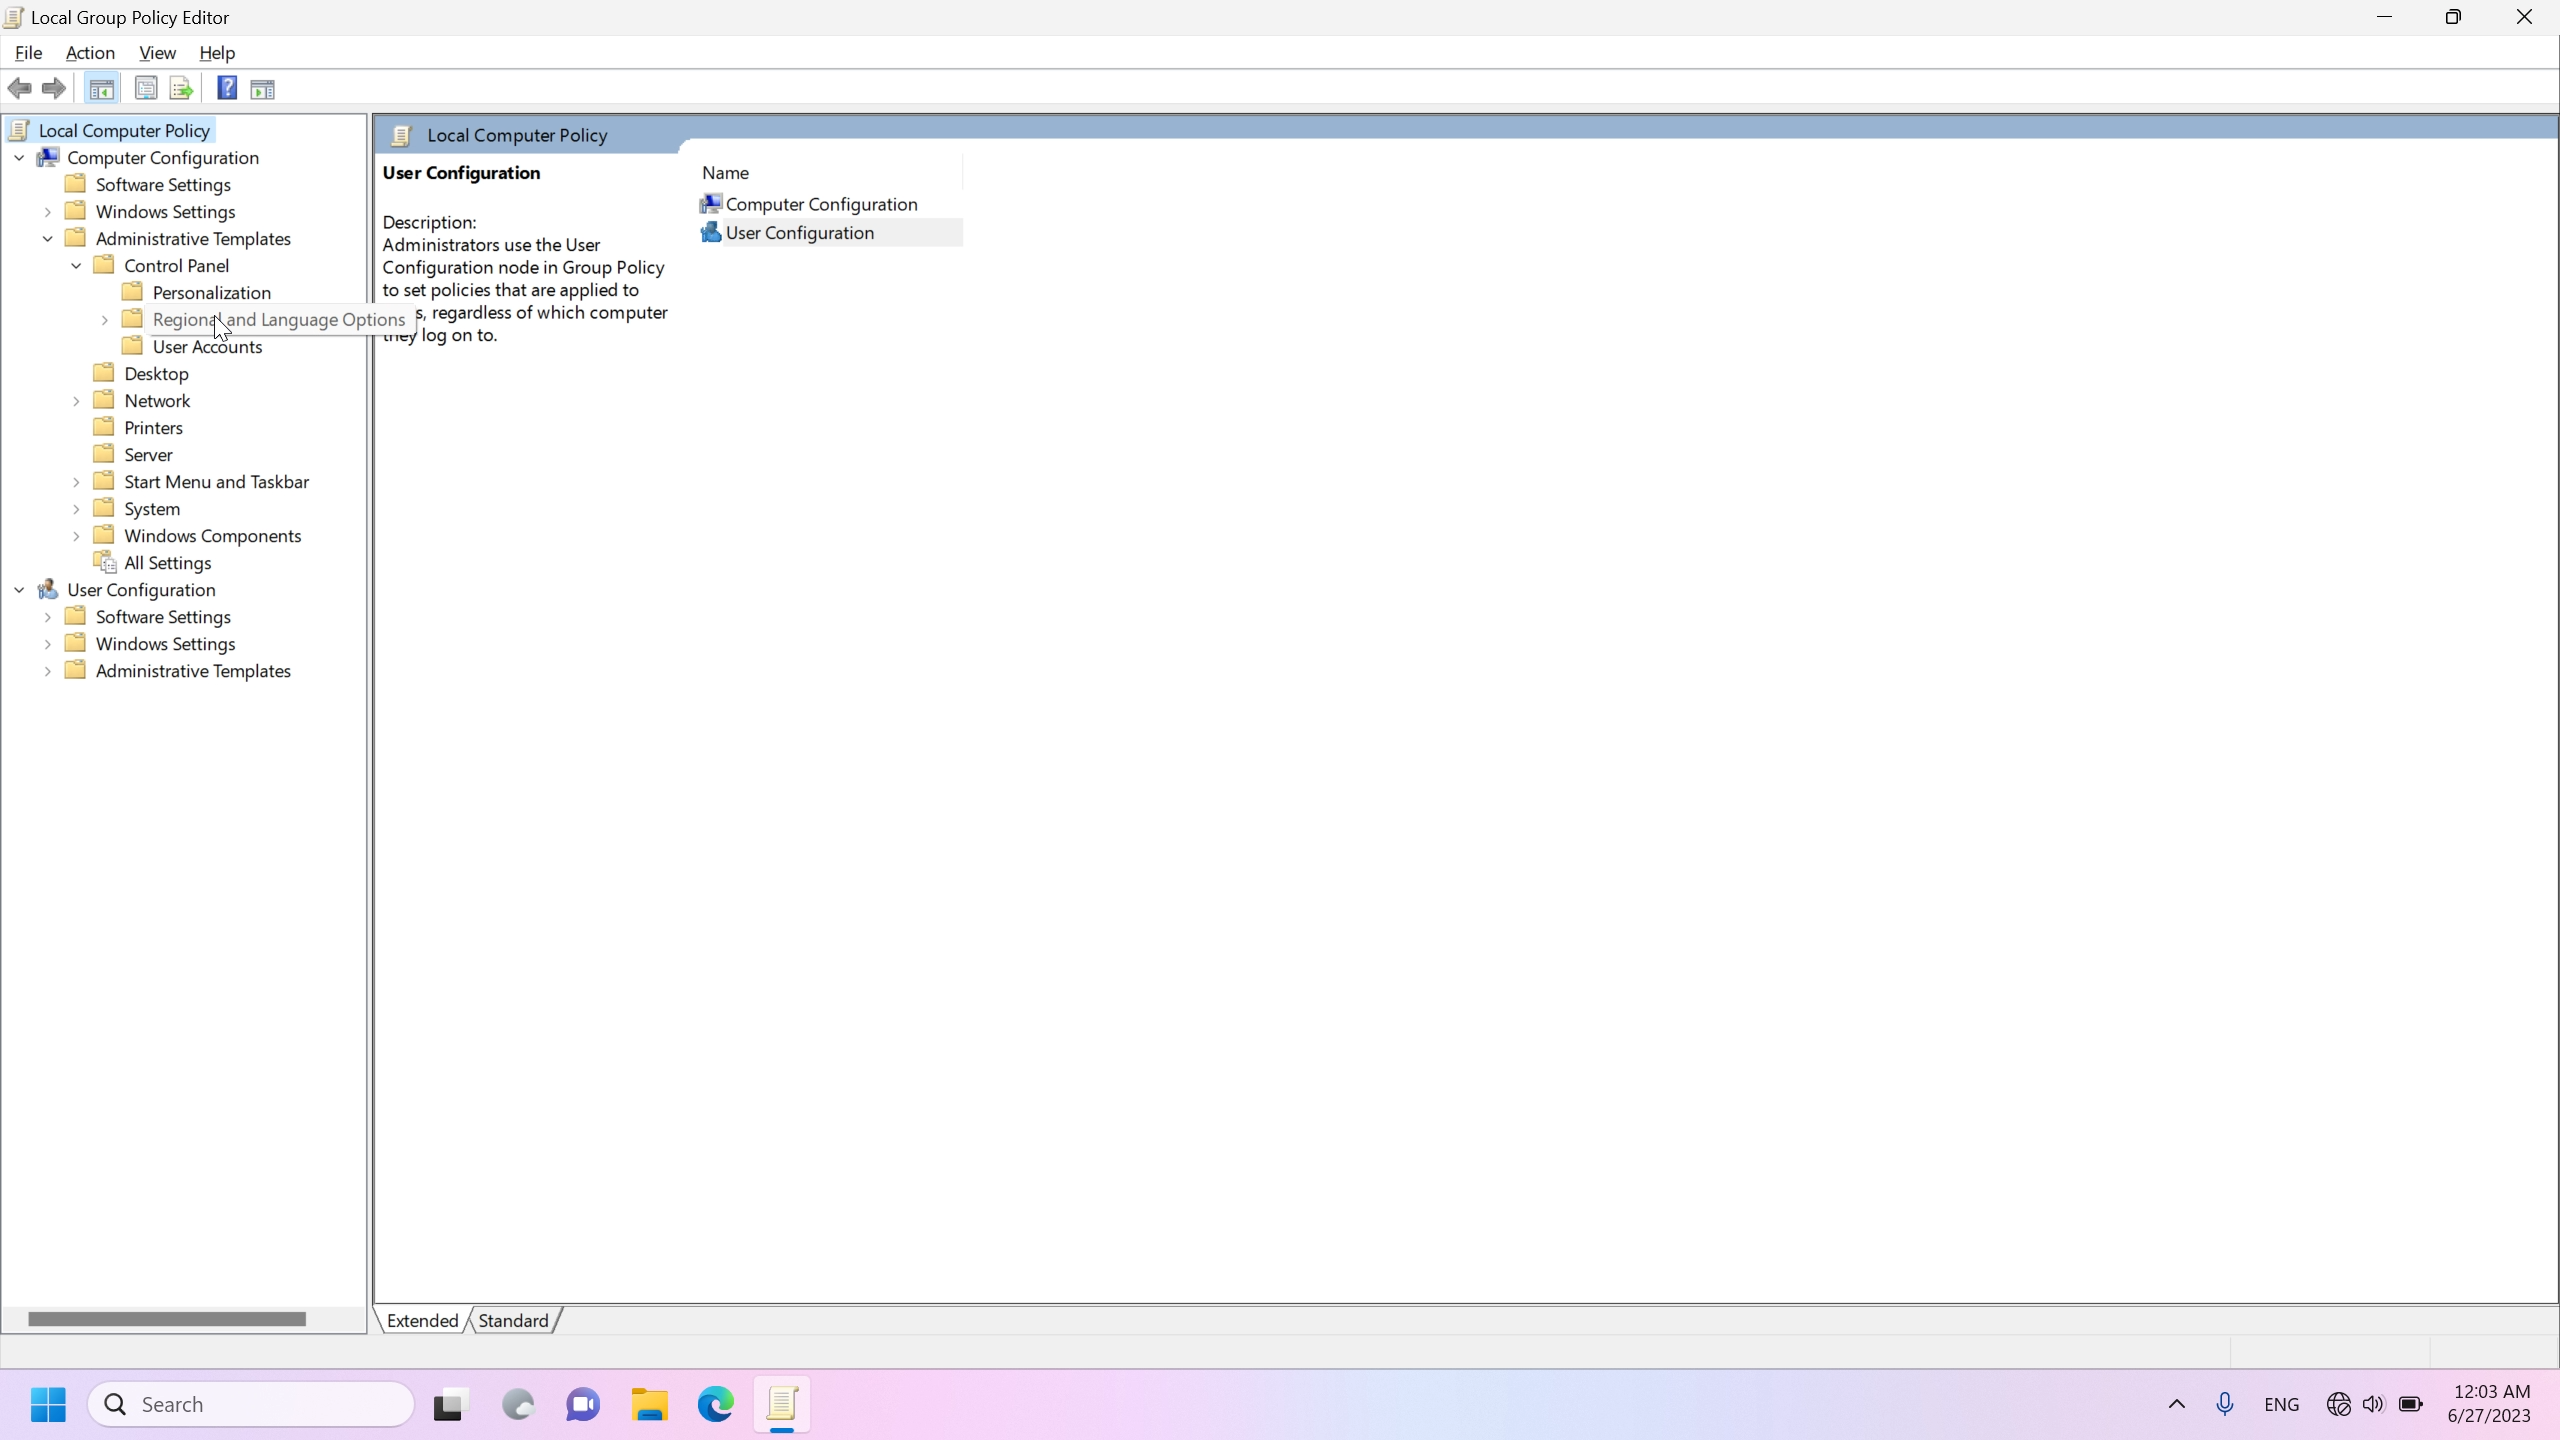Show hidden tray icons chevron
This screenshot has height=1440, width=2560.
click(2177, 1404)
